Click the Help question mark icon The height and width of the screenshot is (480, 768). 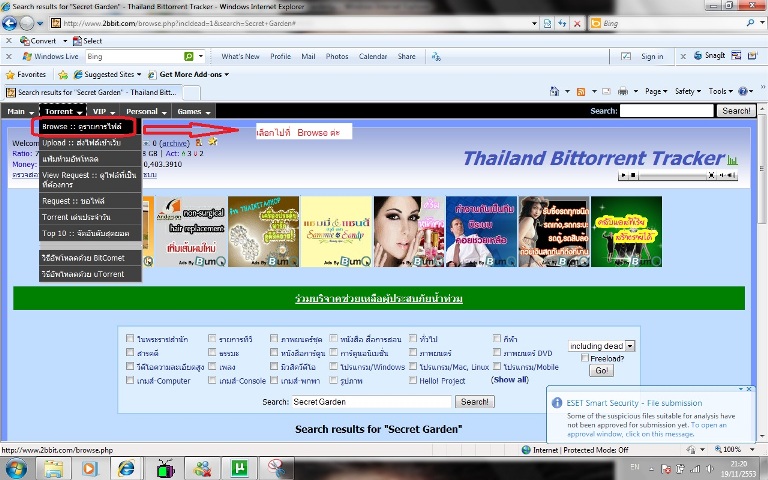(743, 91)
